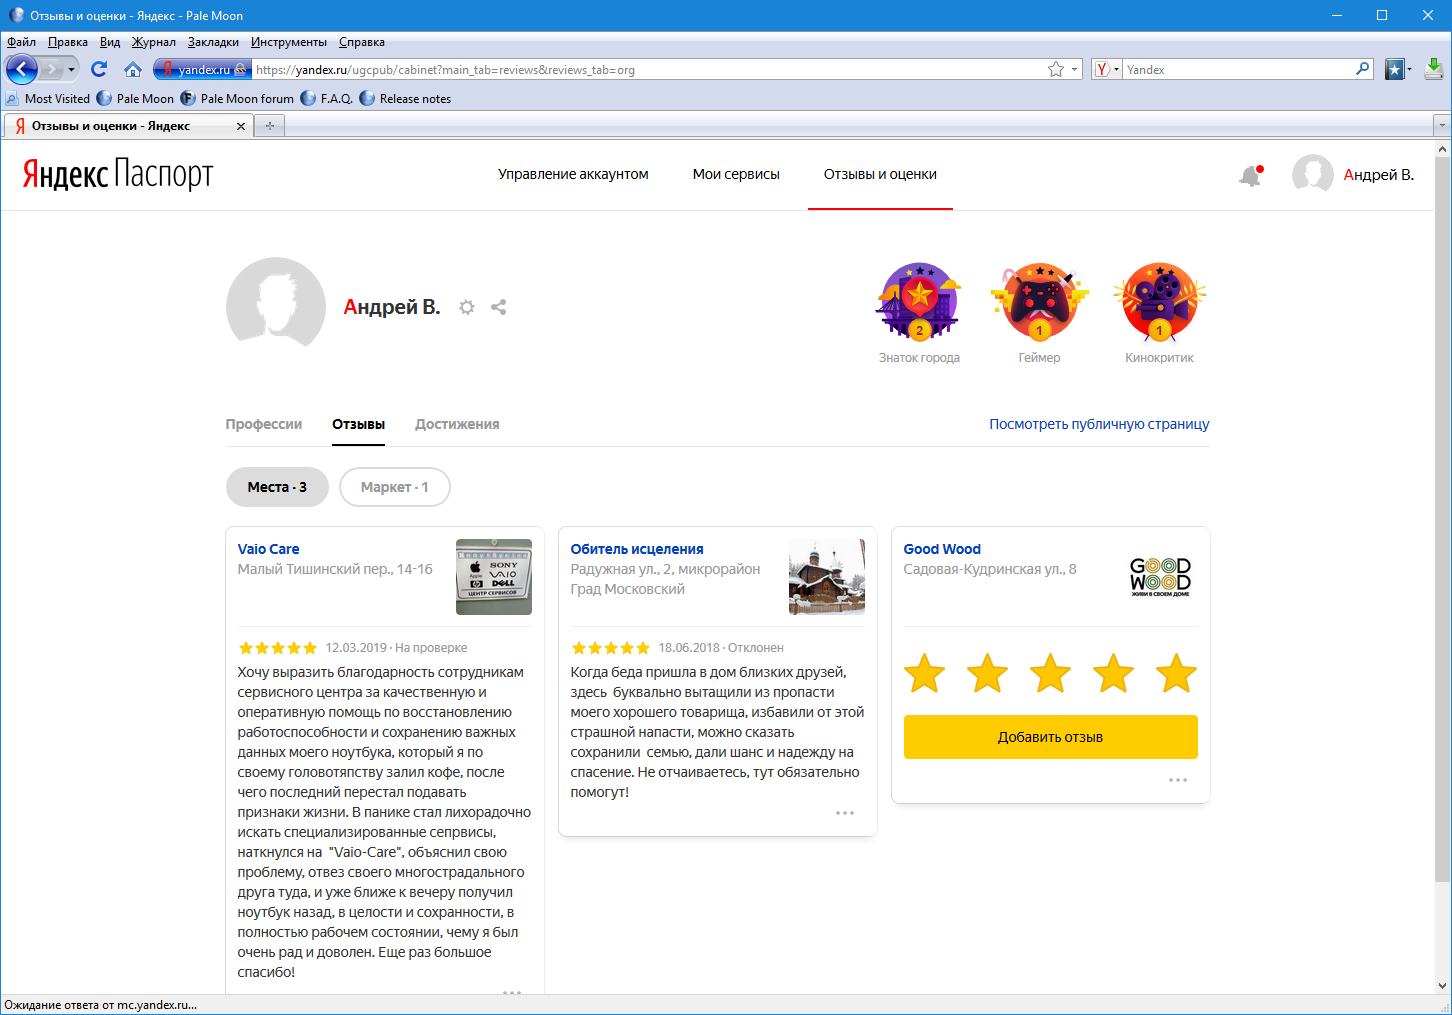
Task: Open the three-dots menu on the Обитель исцеления card
Action: pyautogui.click(x=845, y=813)
